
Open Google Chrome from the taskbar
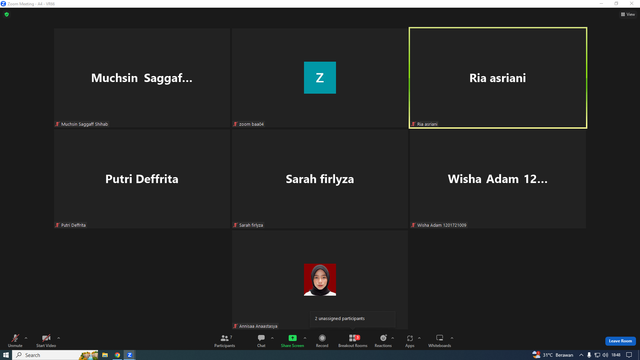[117, 355]
